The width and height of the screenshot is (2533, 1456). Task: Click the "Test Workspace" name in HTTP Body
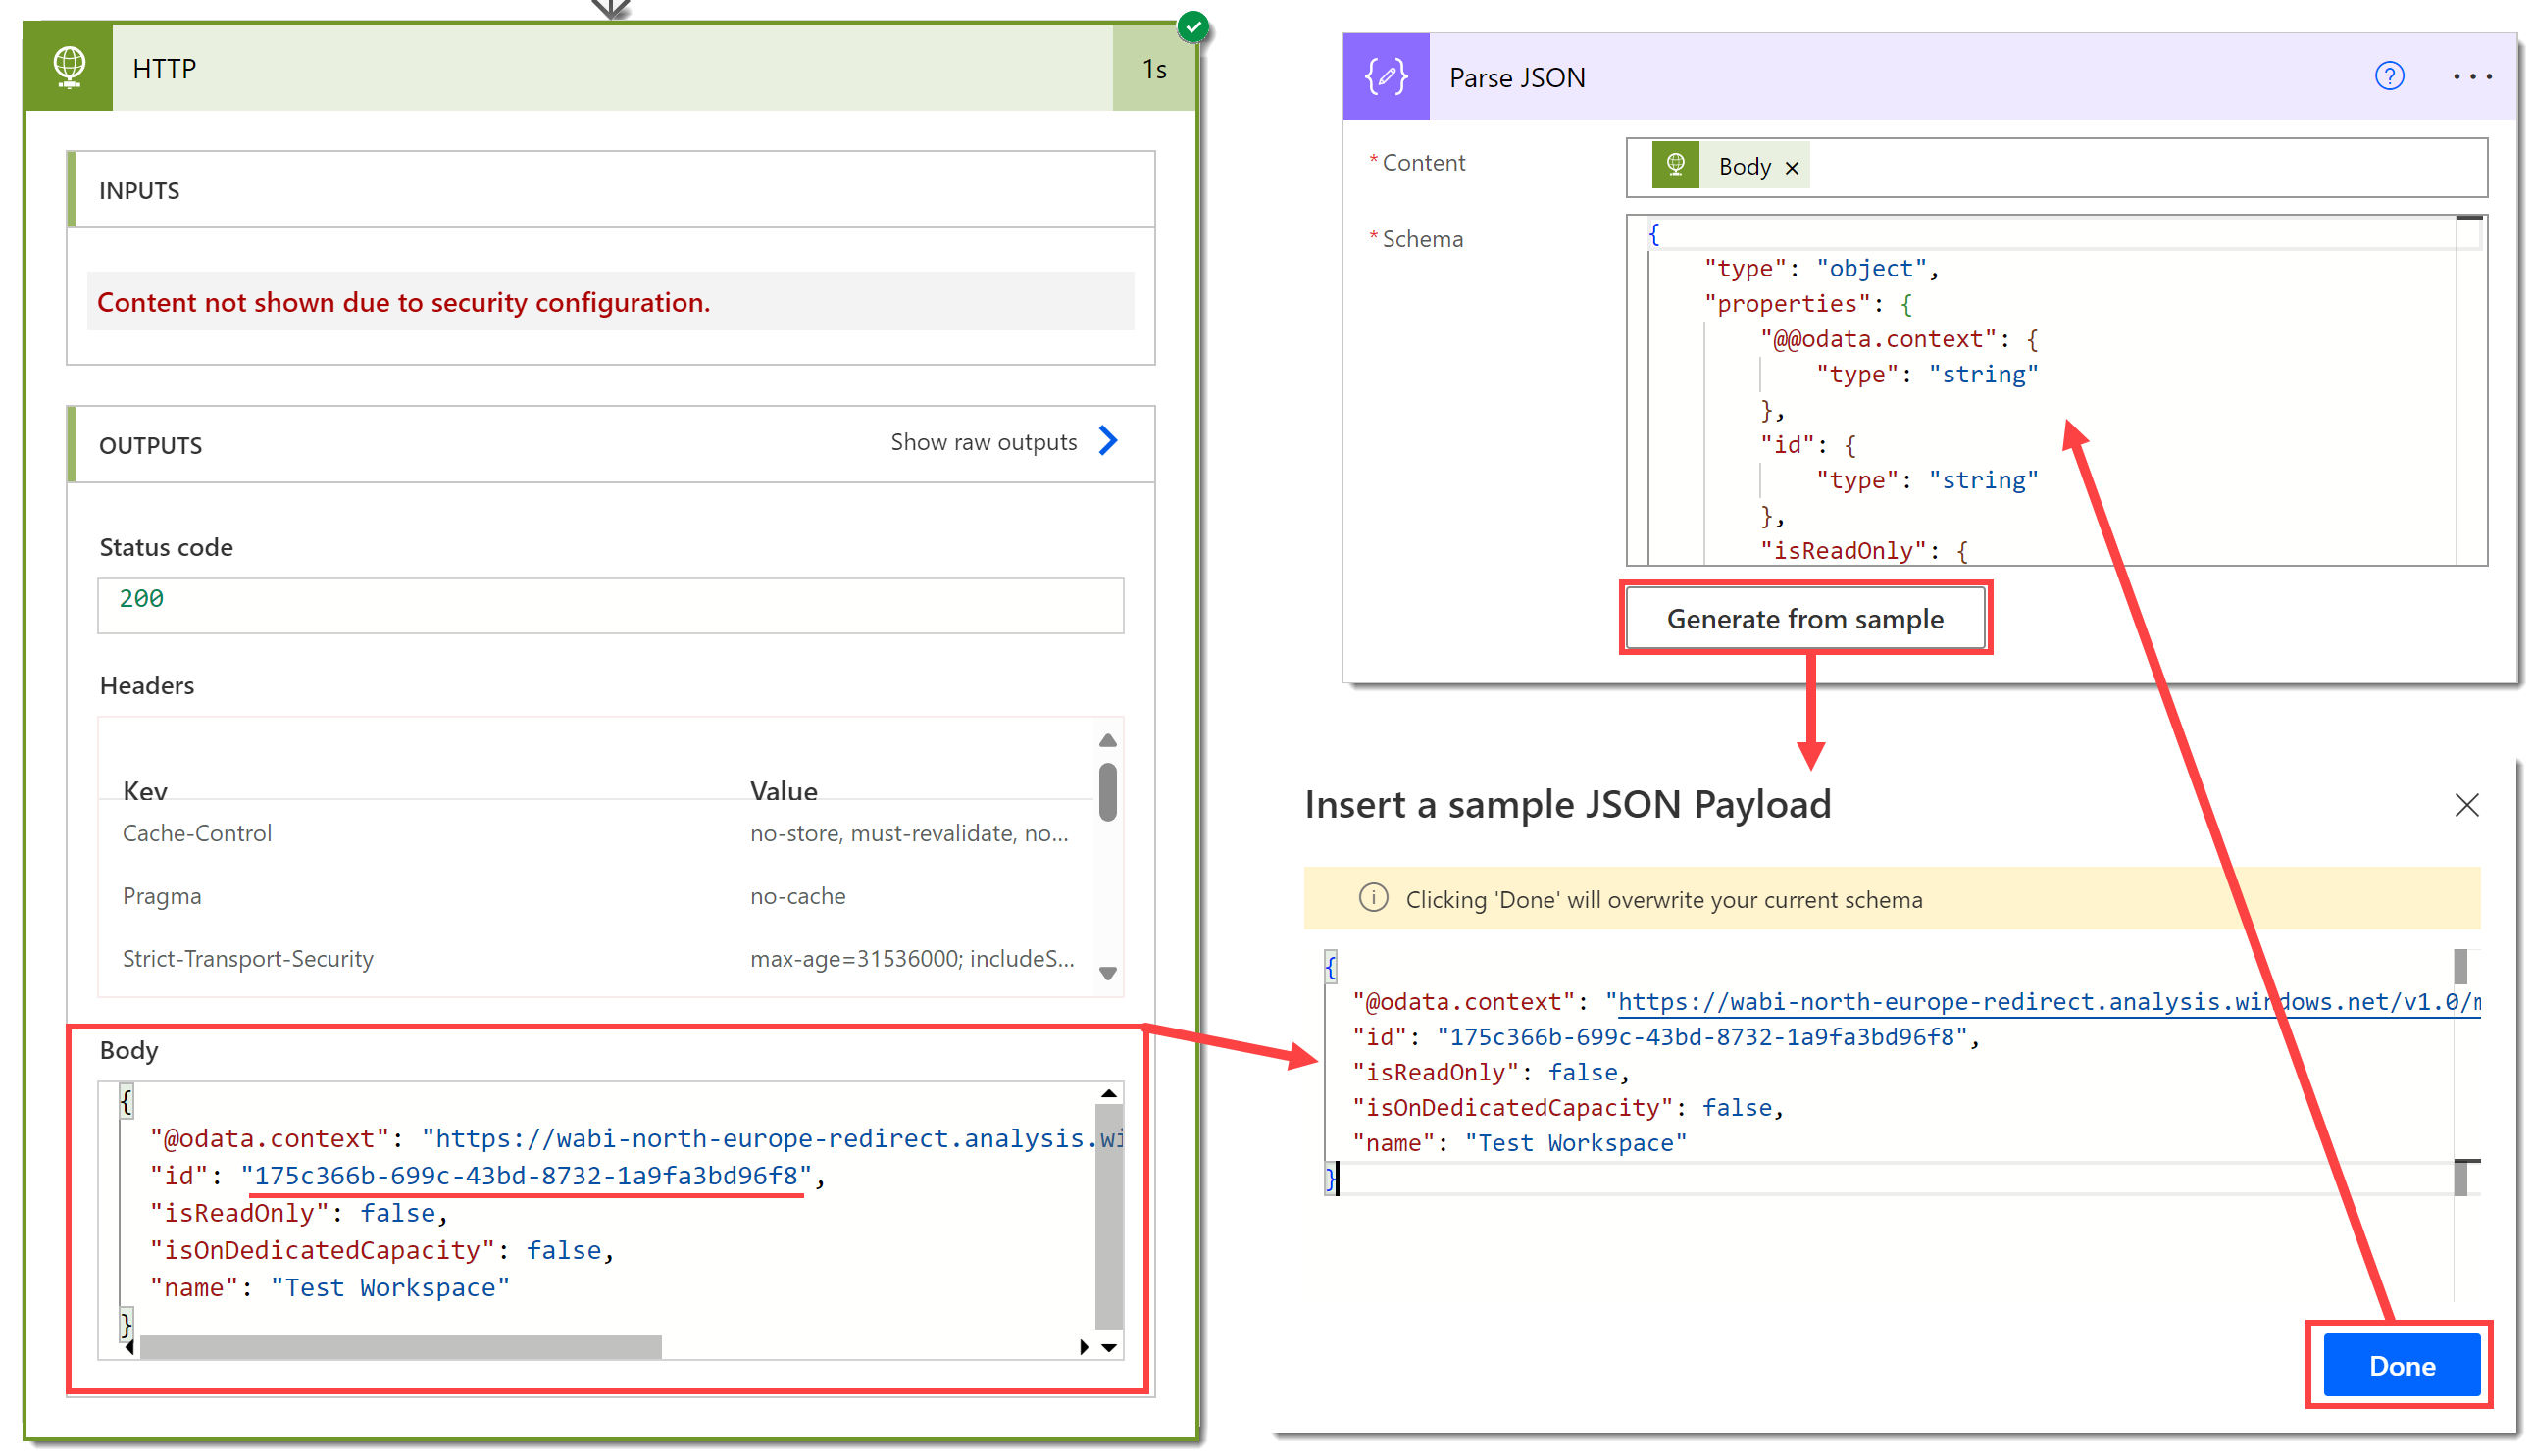pos(390,1287)
